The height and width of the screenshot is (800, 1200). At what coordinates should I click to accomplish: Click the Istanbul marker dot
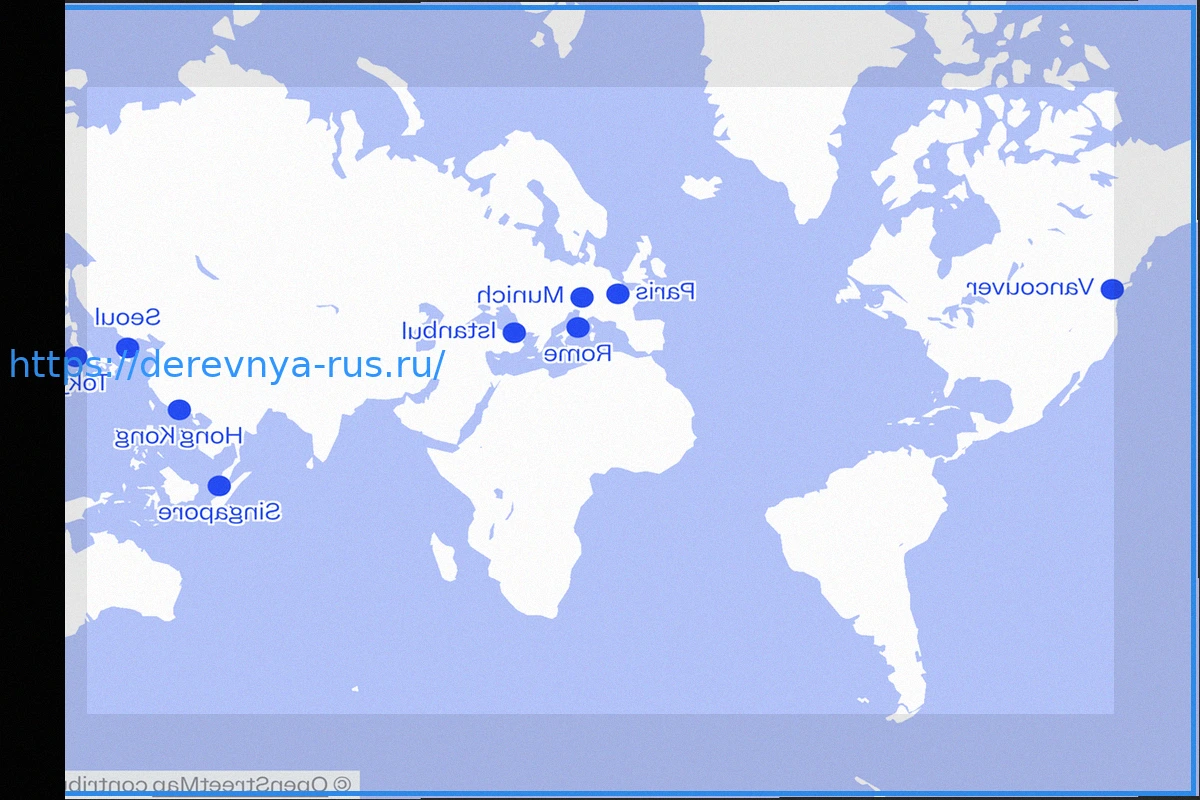pos(514,332)
